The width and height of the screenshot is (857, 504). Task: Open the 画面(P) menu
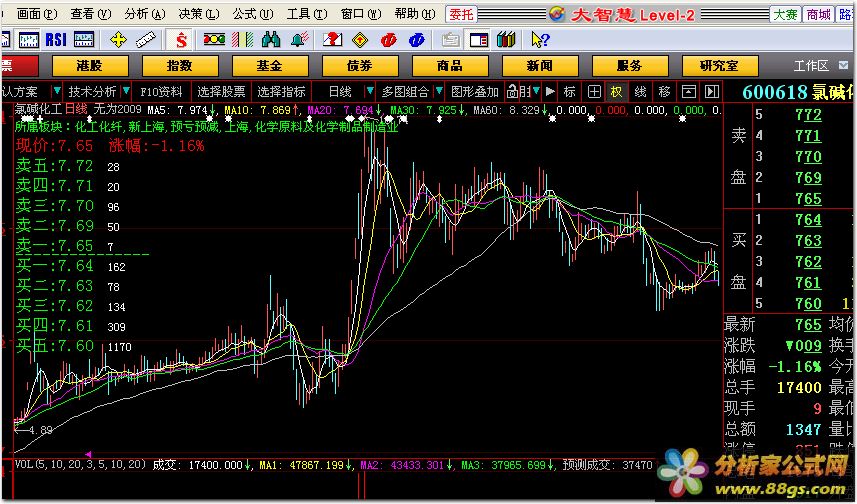tap(37, 14)
